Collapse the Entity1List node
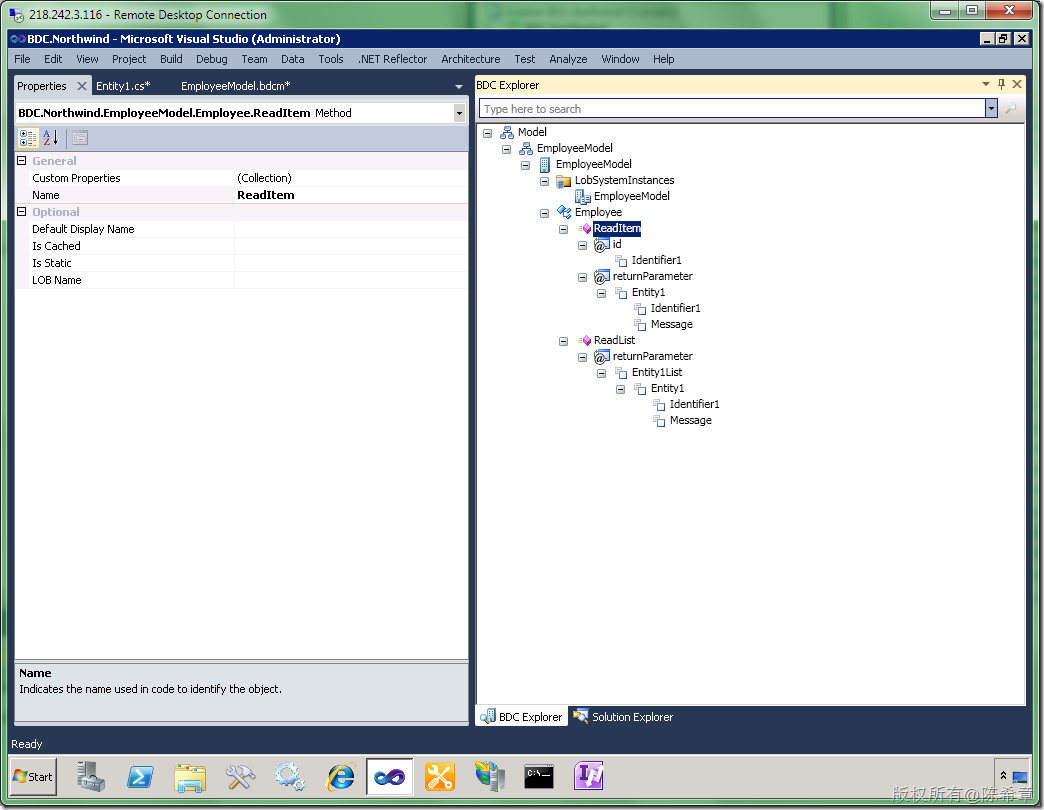This screenshot has height=810, width=1044. (601, 373)
